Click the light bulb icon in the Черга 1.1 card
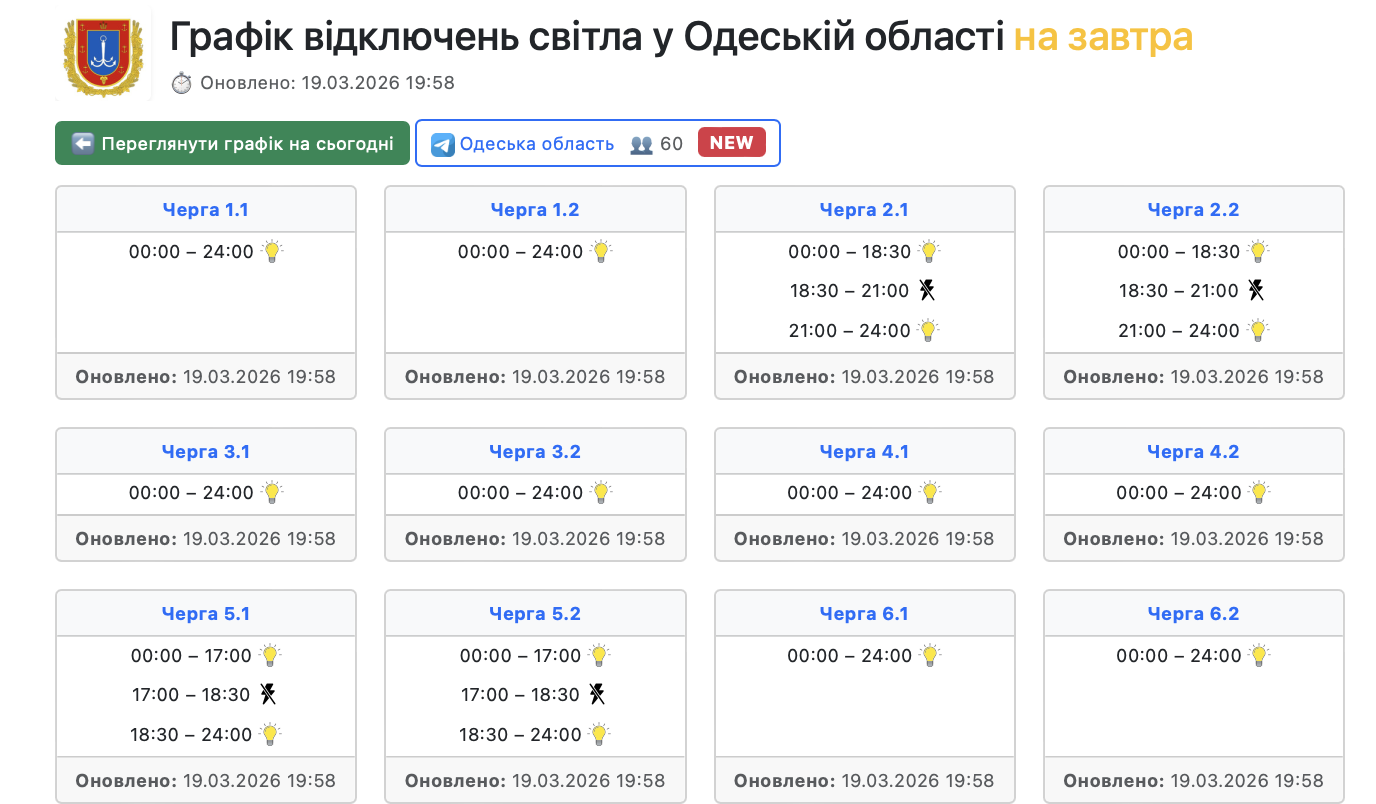Image resolution: width=1376 pixels, height=804 pixels. 272,251
